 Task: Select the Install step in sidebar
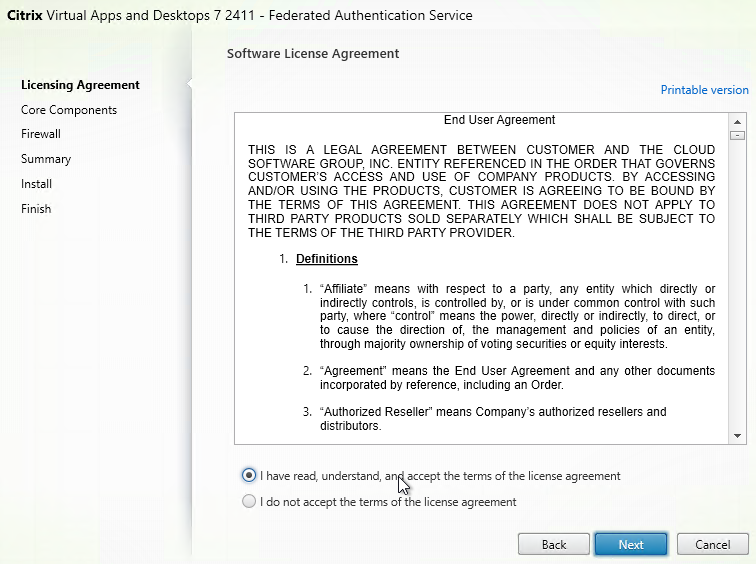click(36, 184)
